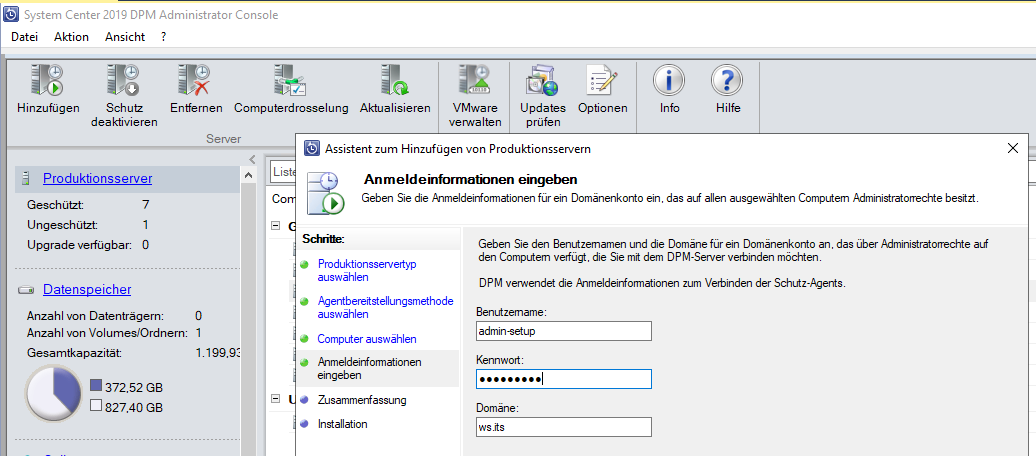Viewport: 1036px width, 456px height.
Task: Click Updates prüfen icon
Action: coord(542,81)
